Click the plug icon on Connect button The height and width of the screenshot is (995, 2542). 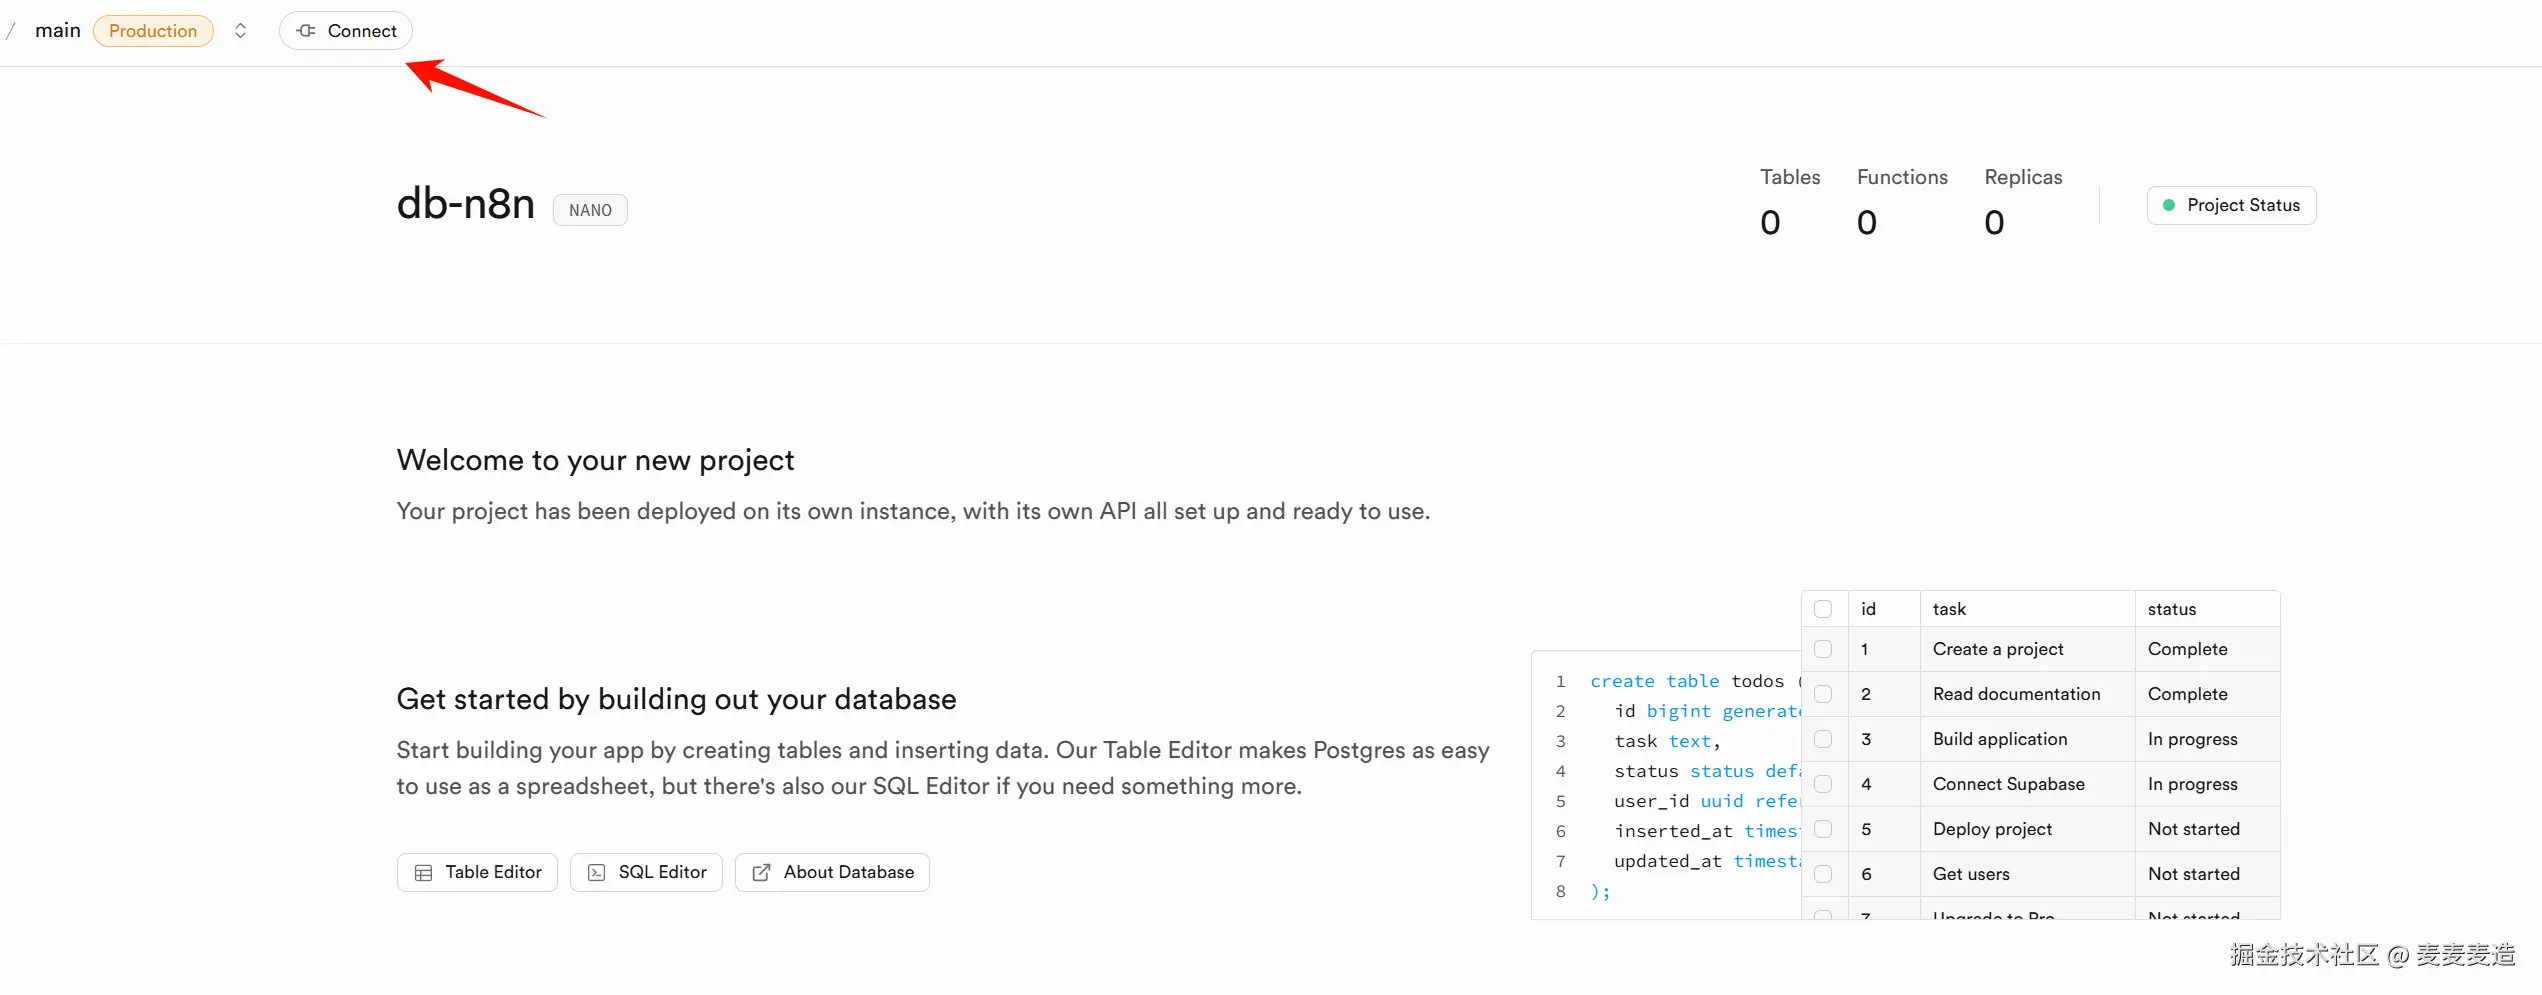point(307,31)
